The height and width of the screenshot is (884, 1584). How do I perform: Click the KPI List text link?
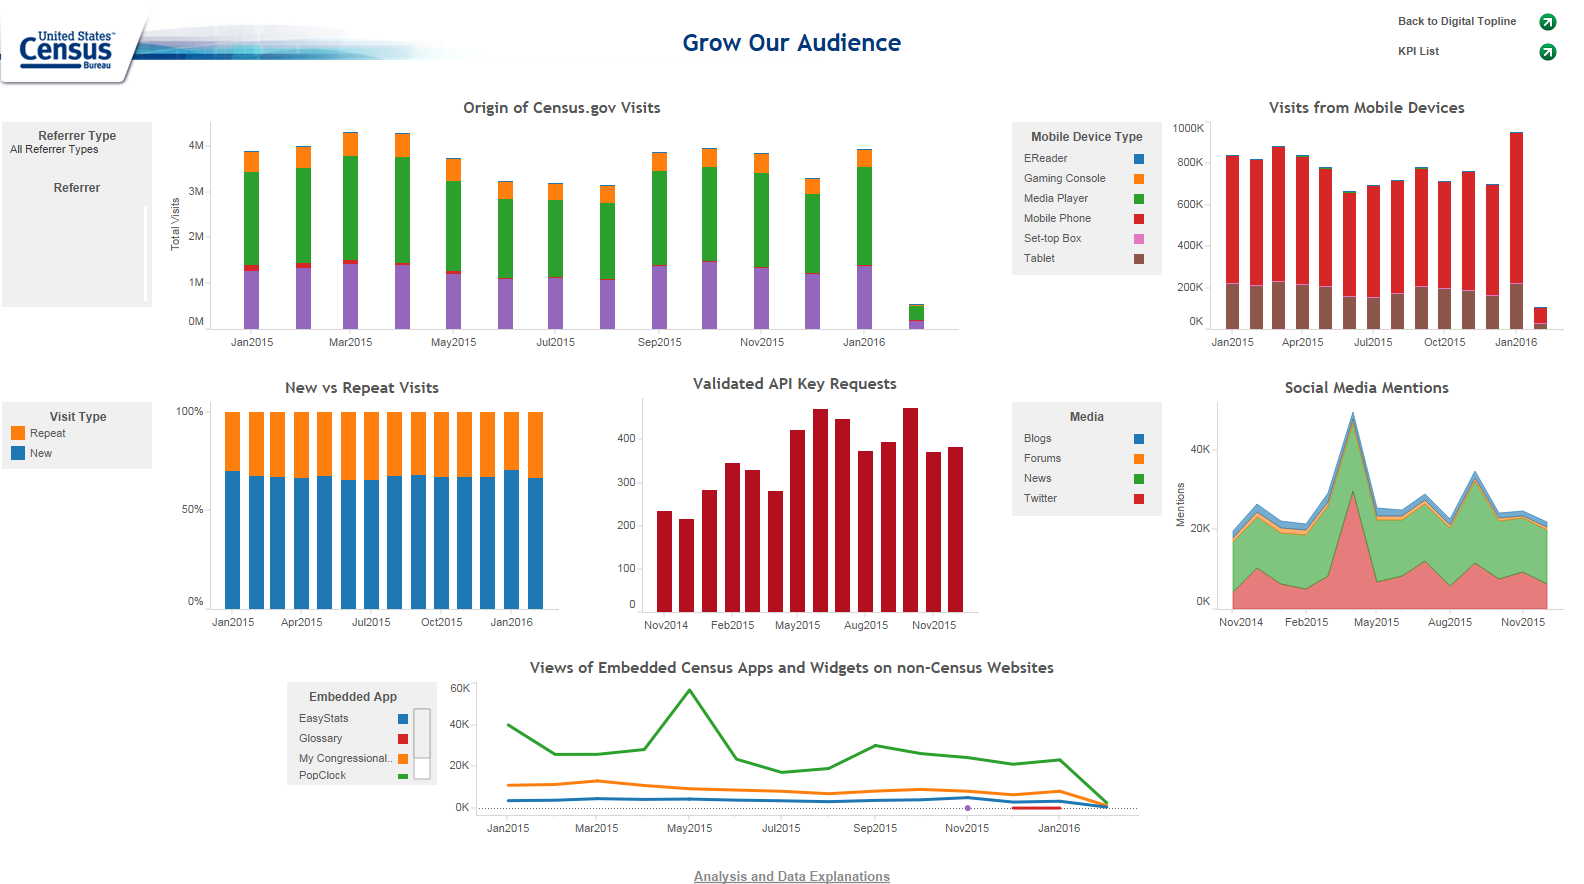click(1418, 51)
